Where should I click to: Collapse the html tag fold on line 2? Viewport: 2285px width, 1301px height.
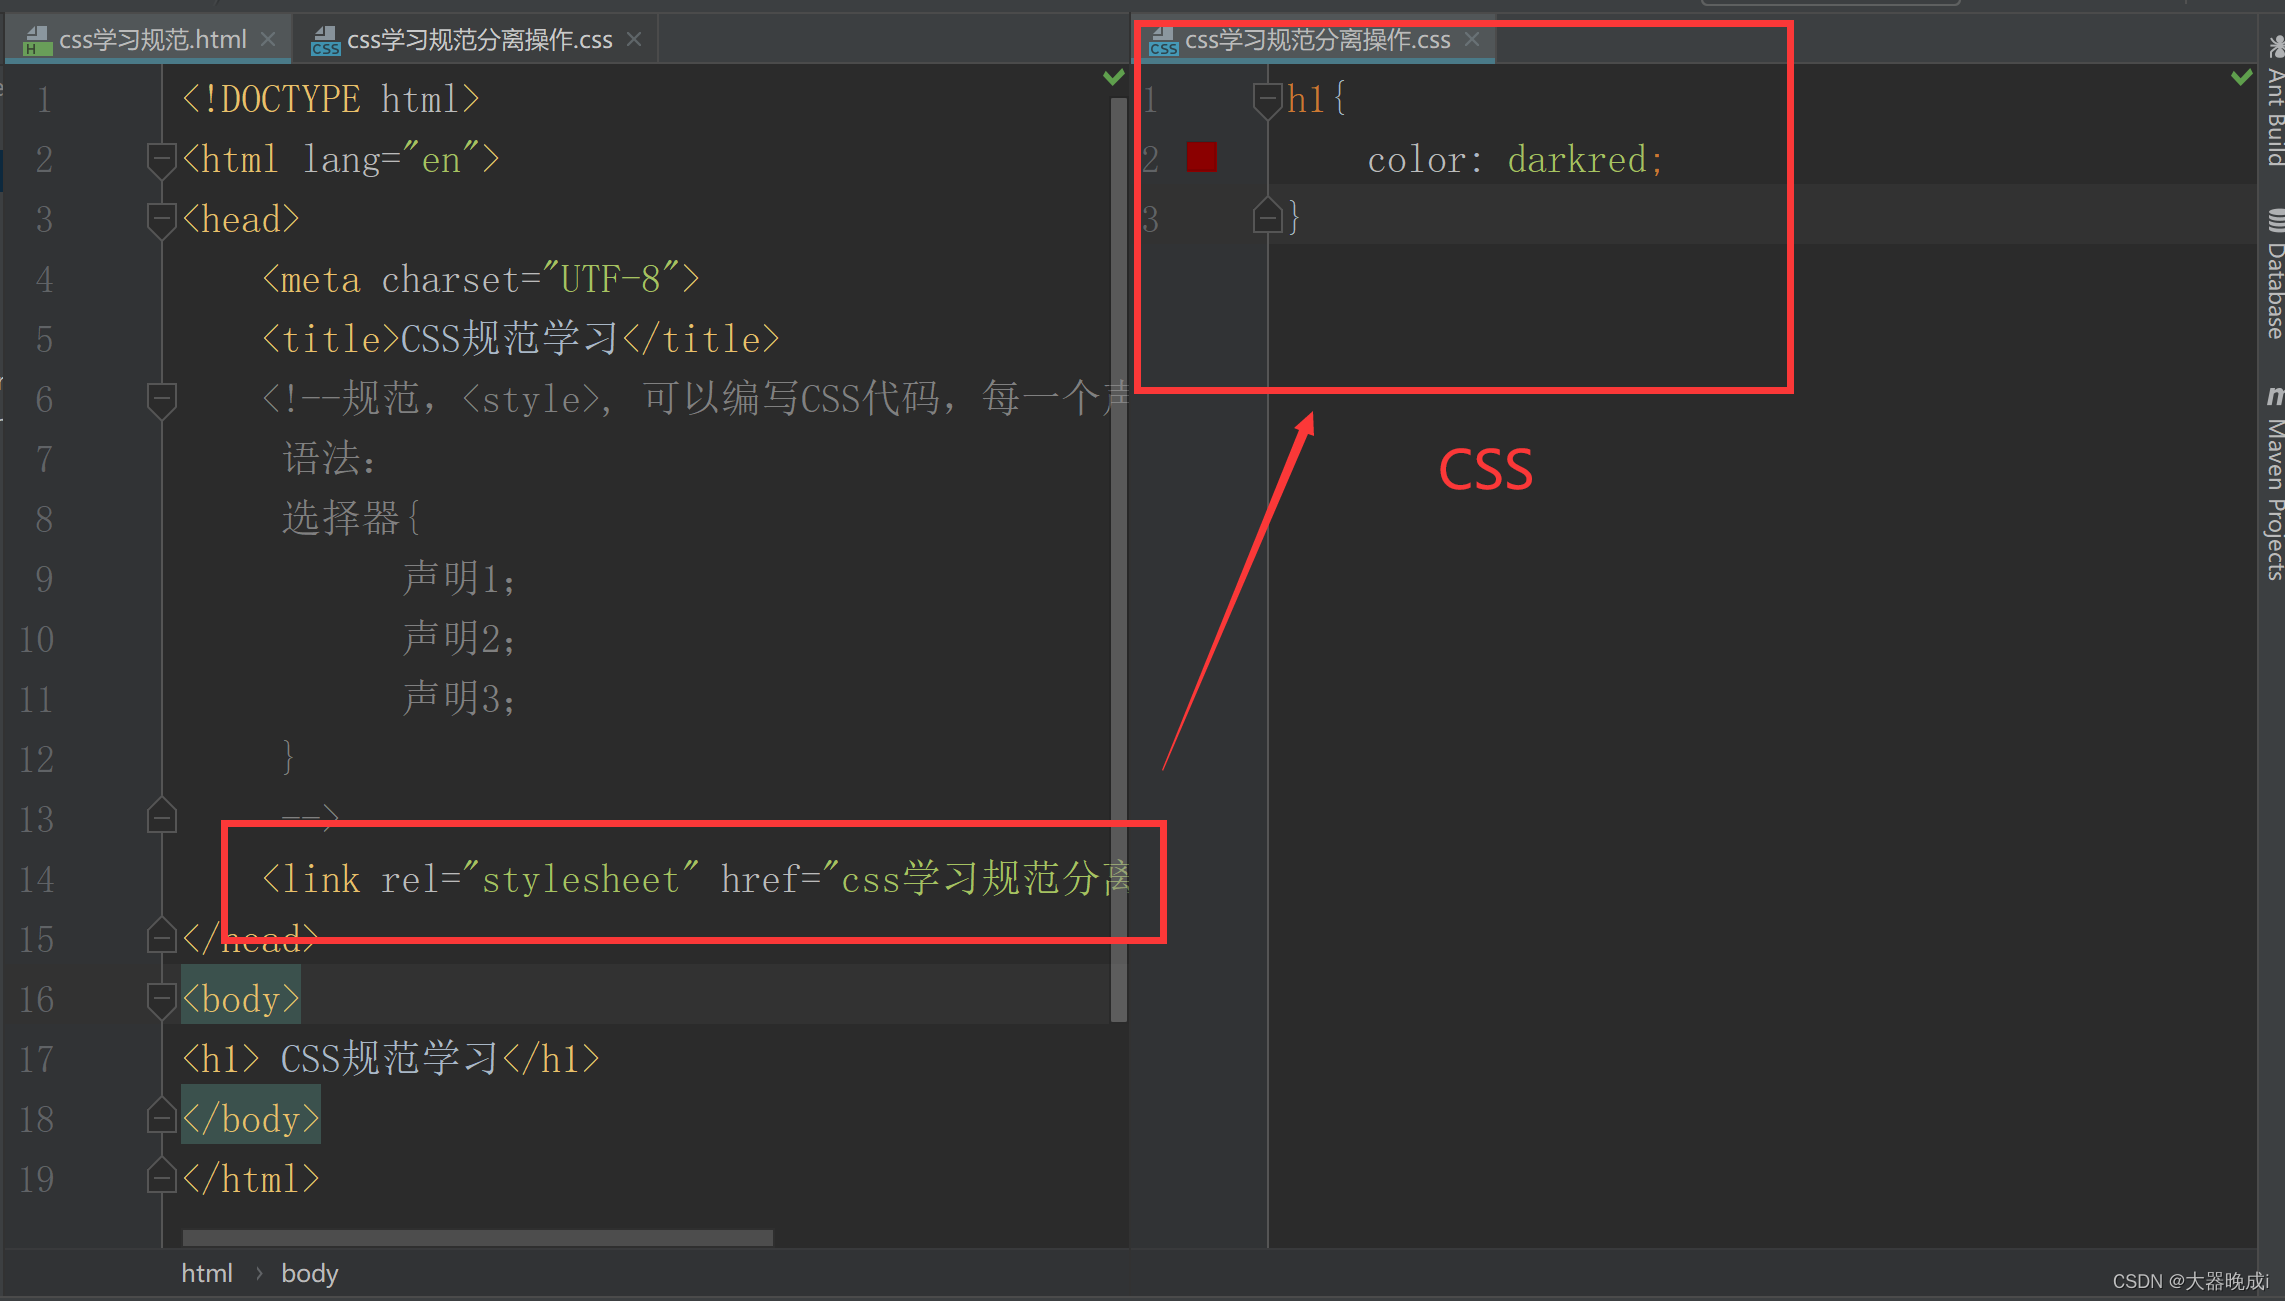(x=161, y=160)
